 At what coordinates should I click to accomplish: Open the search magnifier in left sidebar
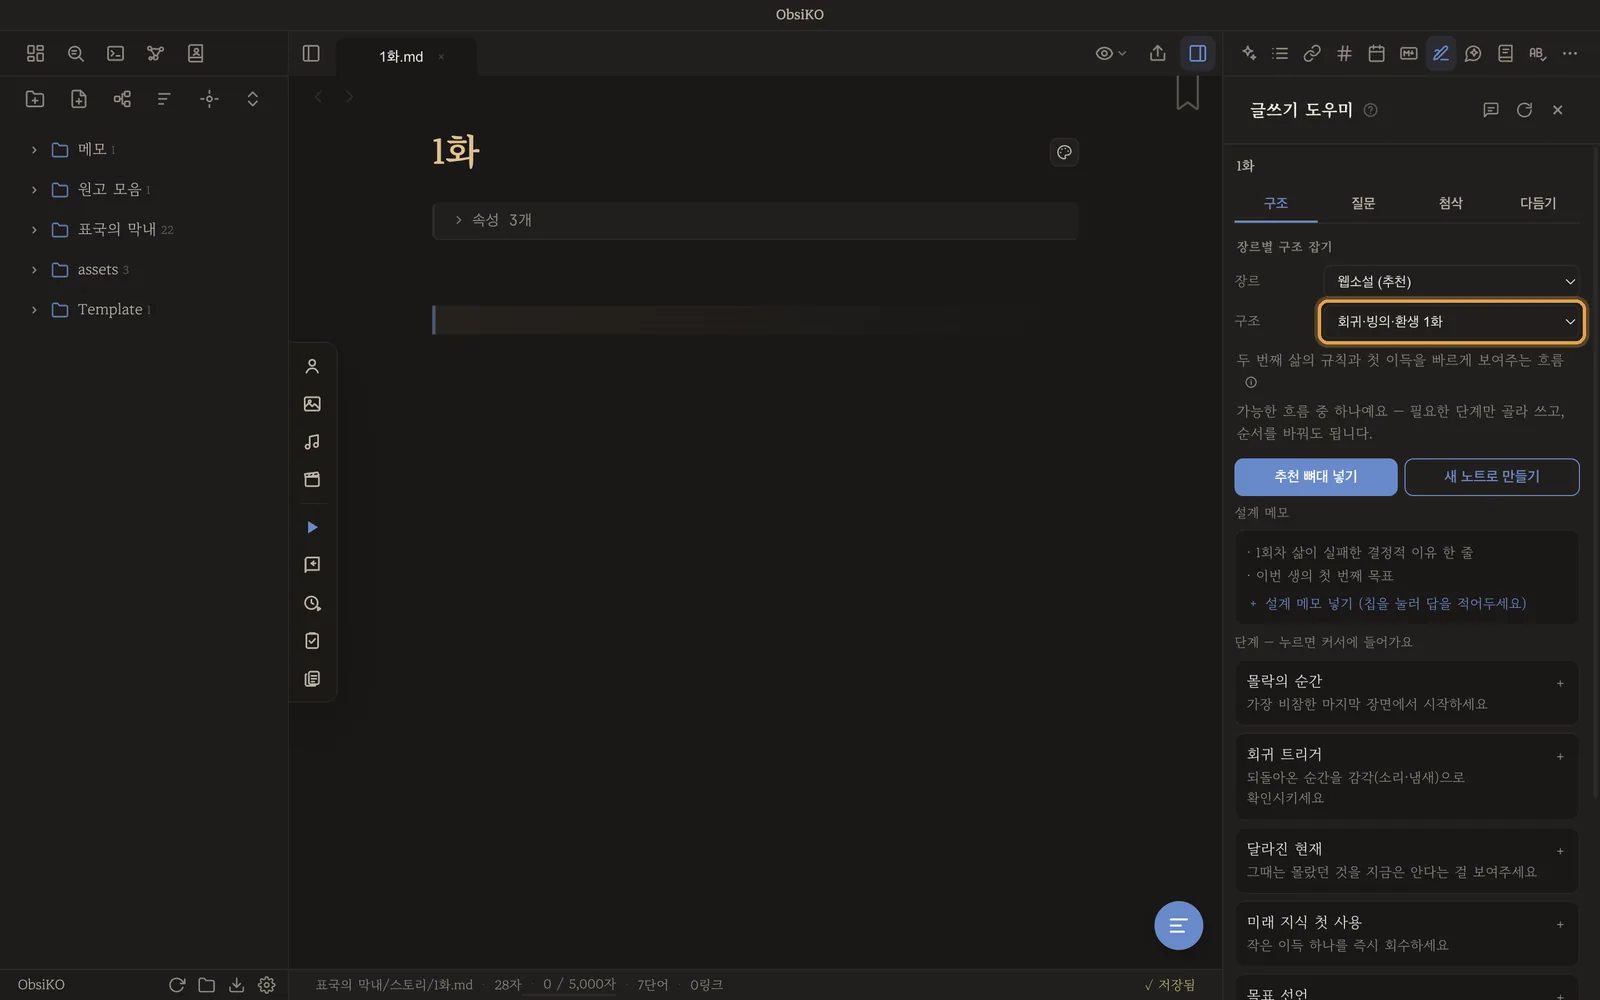75,53
